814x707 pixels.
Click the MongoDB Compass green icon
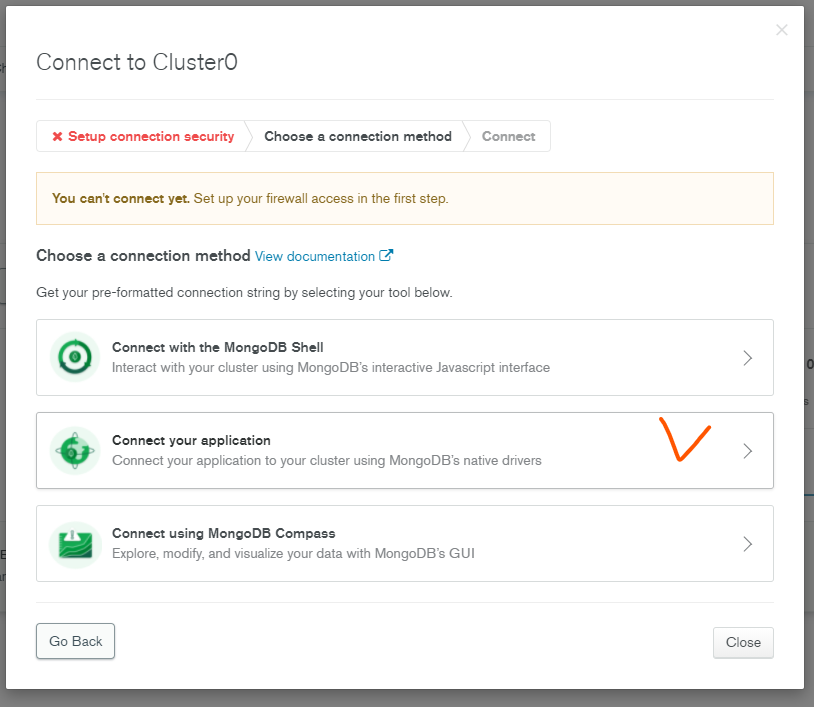(x=75, y=544)
